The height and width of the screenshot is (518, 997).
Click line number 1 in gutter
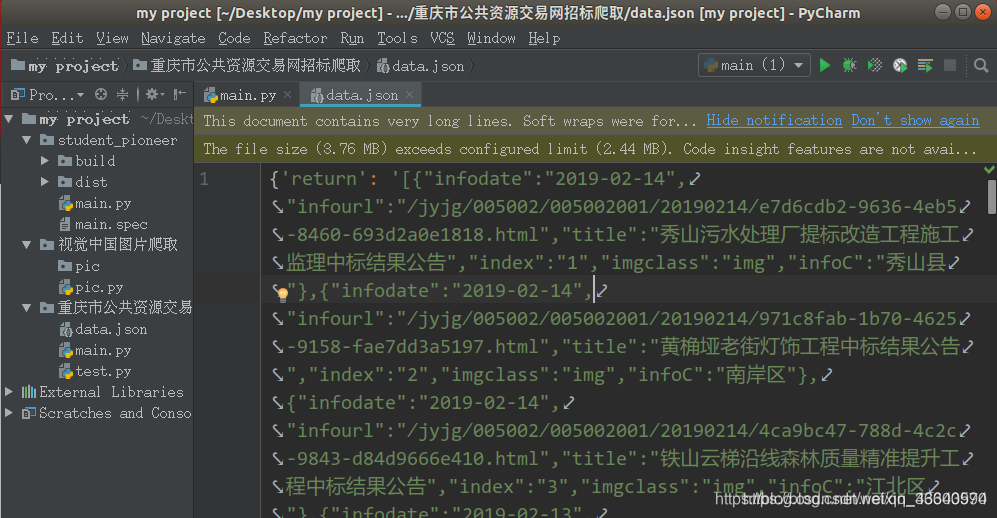(204, 179)
